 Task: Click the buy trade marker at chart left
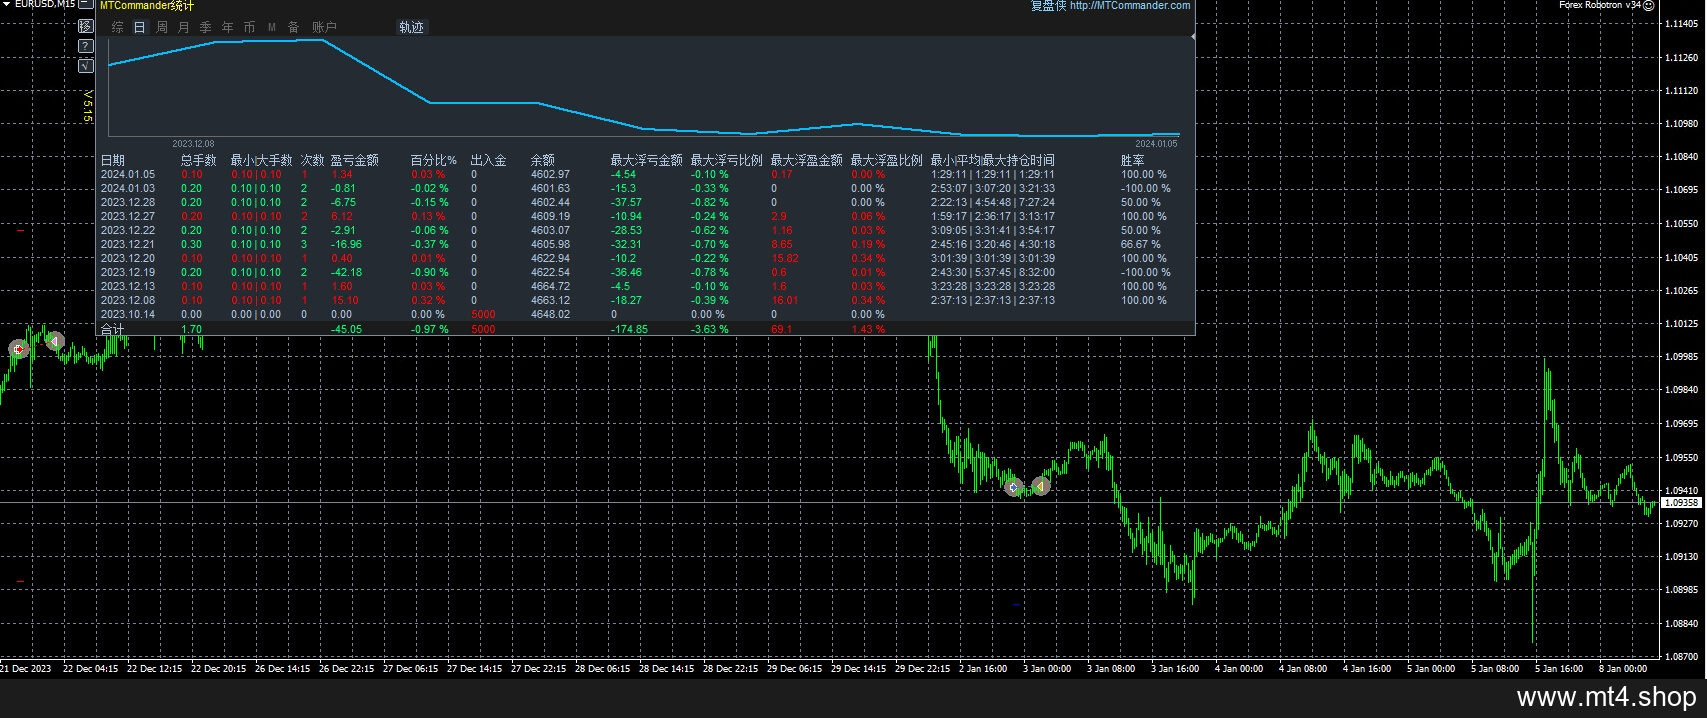coord(17,349)
